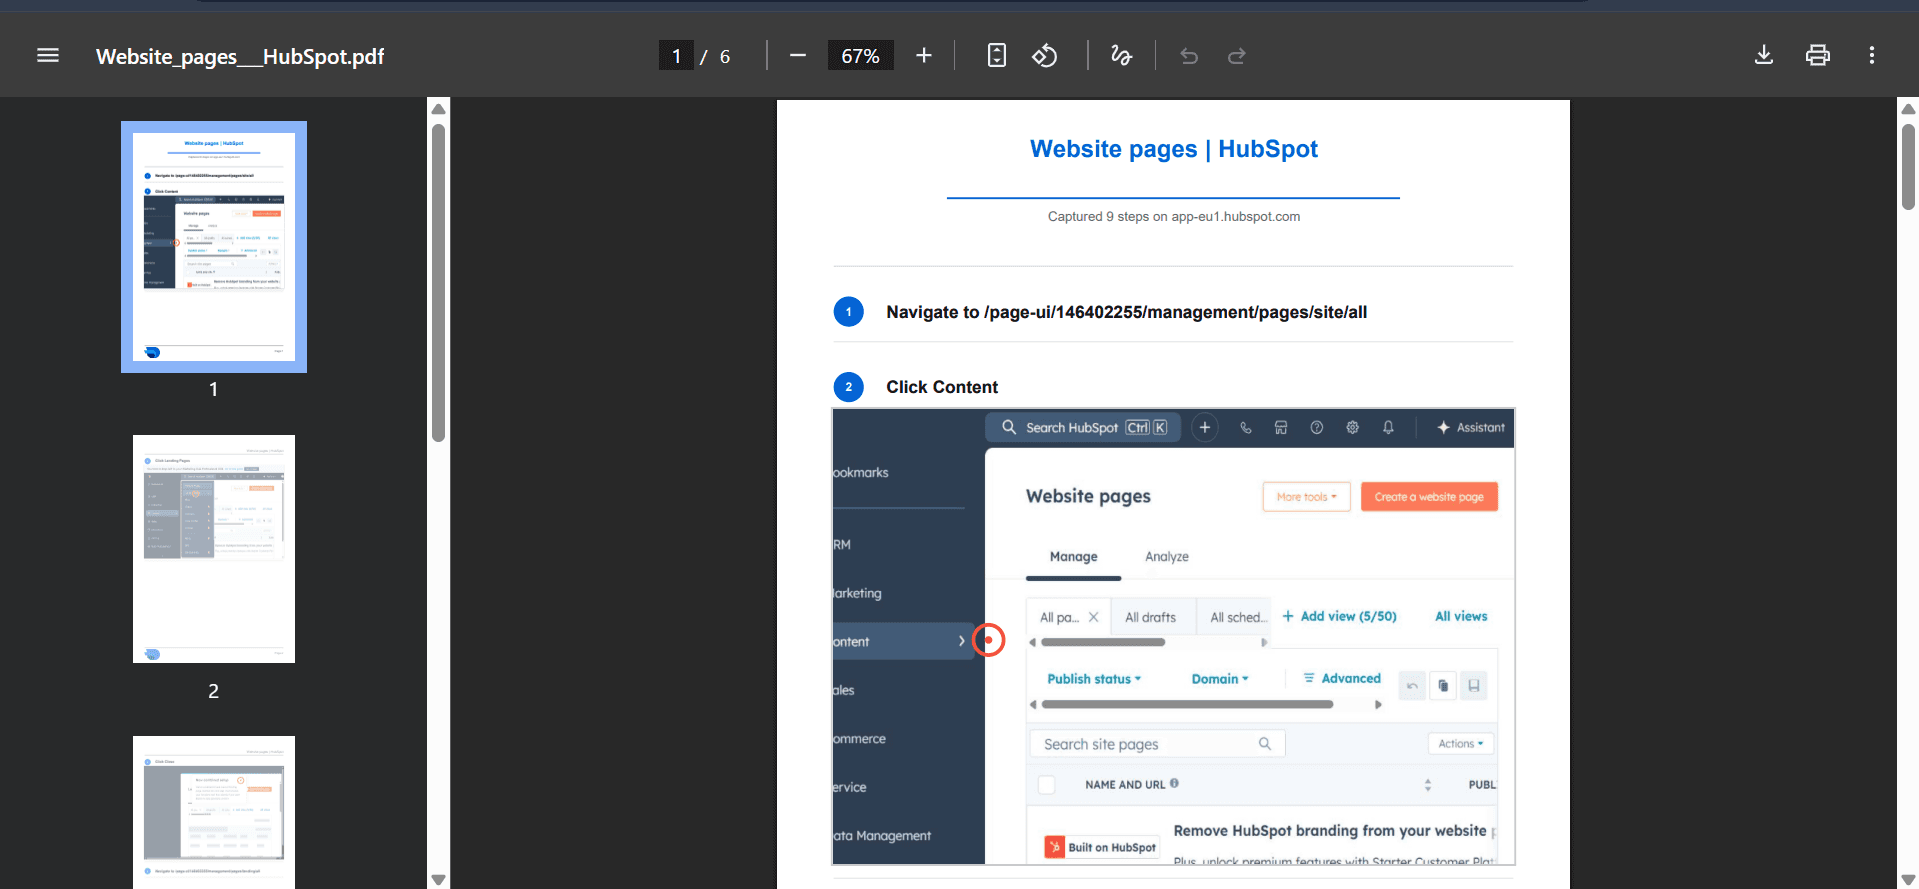Open the Actions dropdown

[1461, 744]
